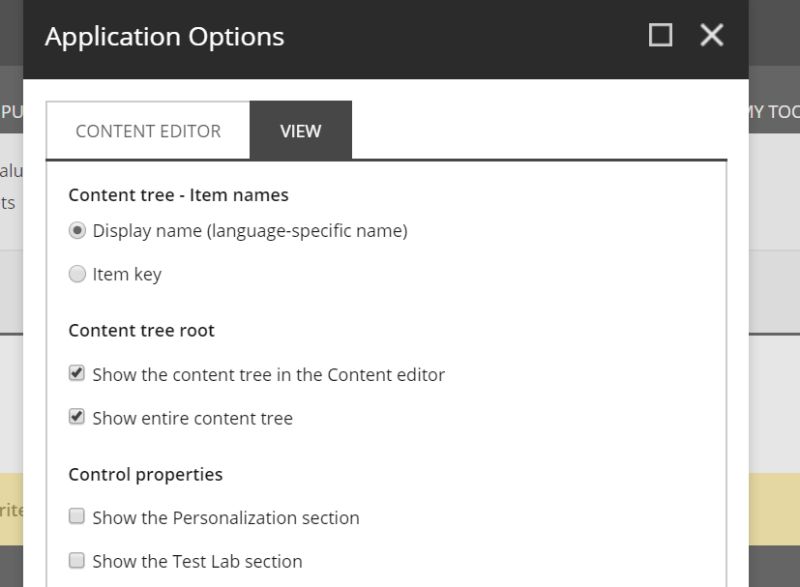Toggle Show the Test Lab section on
The image size is (800, 587).
75,561
